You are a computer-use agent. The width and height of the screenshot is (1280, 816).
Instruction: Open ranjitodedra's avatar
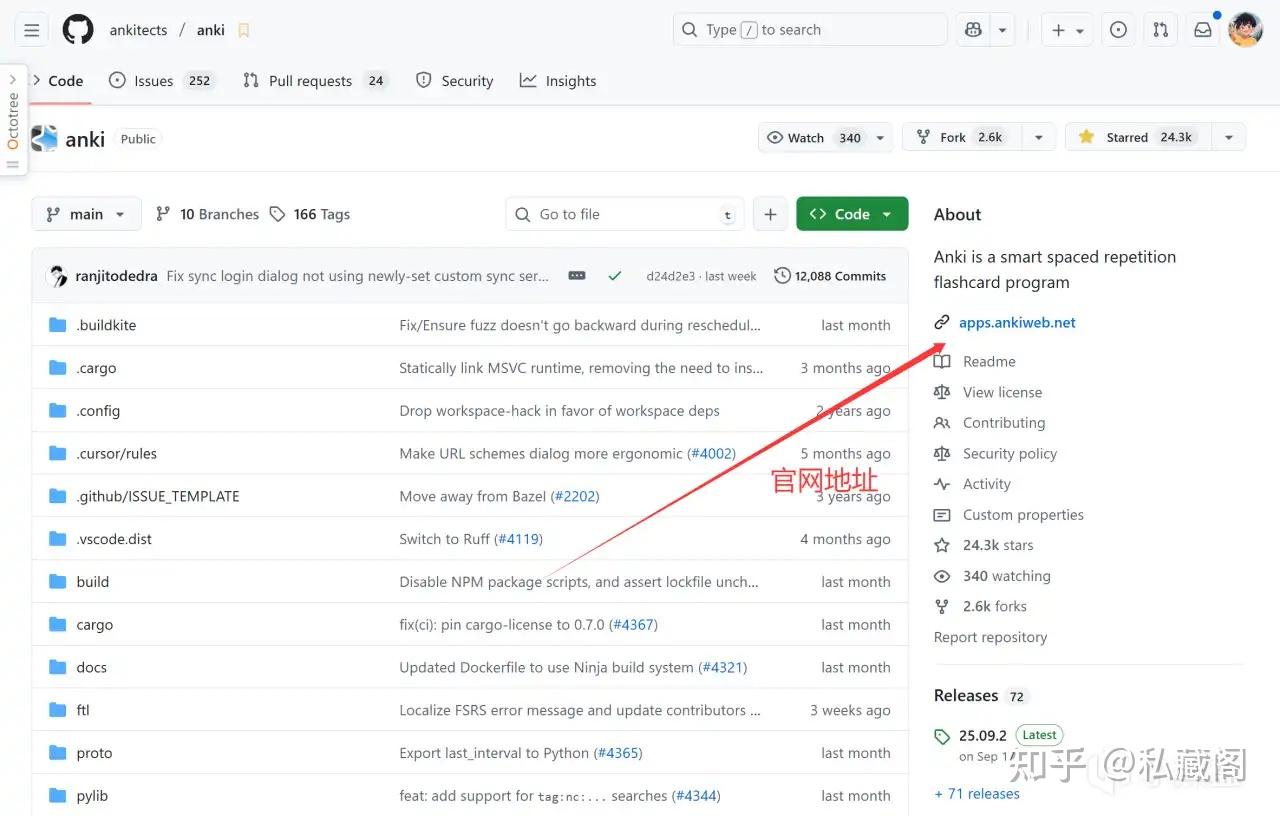coord(58,276)
